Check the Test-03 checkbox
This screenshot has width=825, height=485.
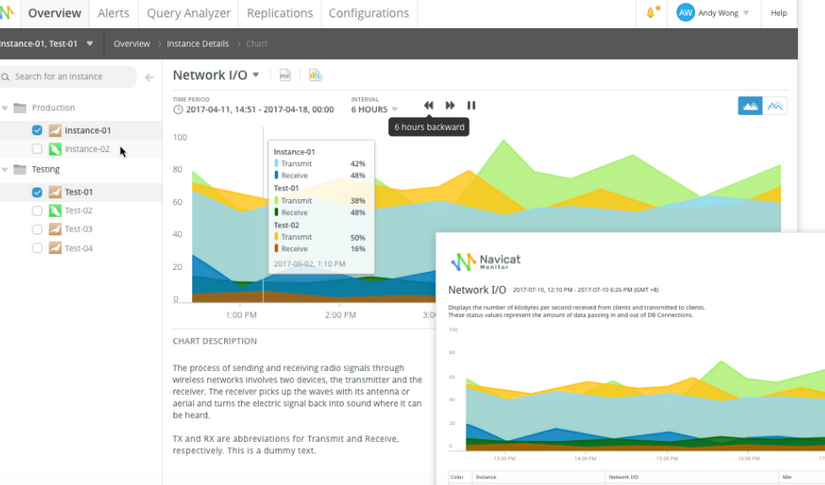pyautogui.click(x=37, y=229)
